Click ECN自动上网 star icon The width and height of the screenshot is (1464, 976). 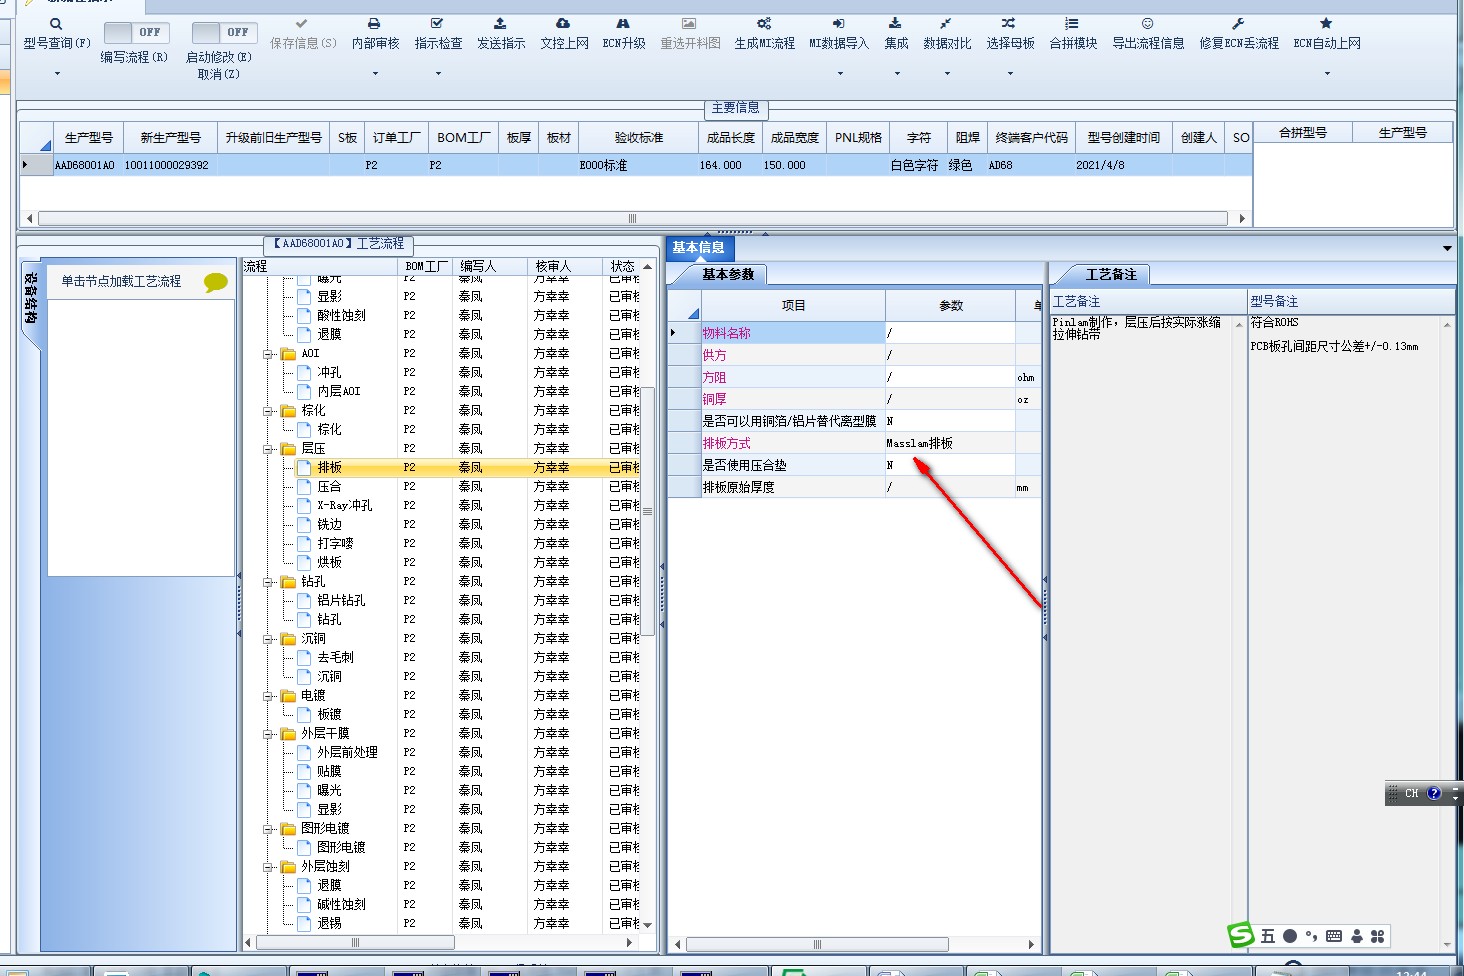point(1326,23)
